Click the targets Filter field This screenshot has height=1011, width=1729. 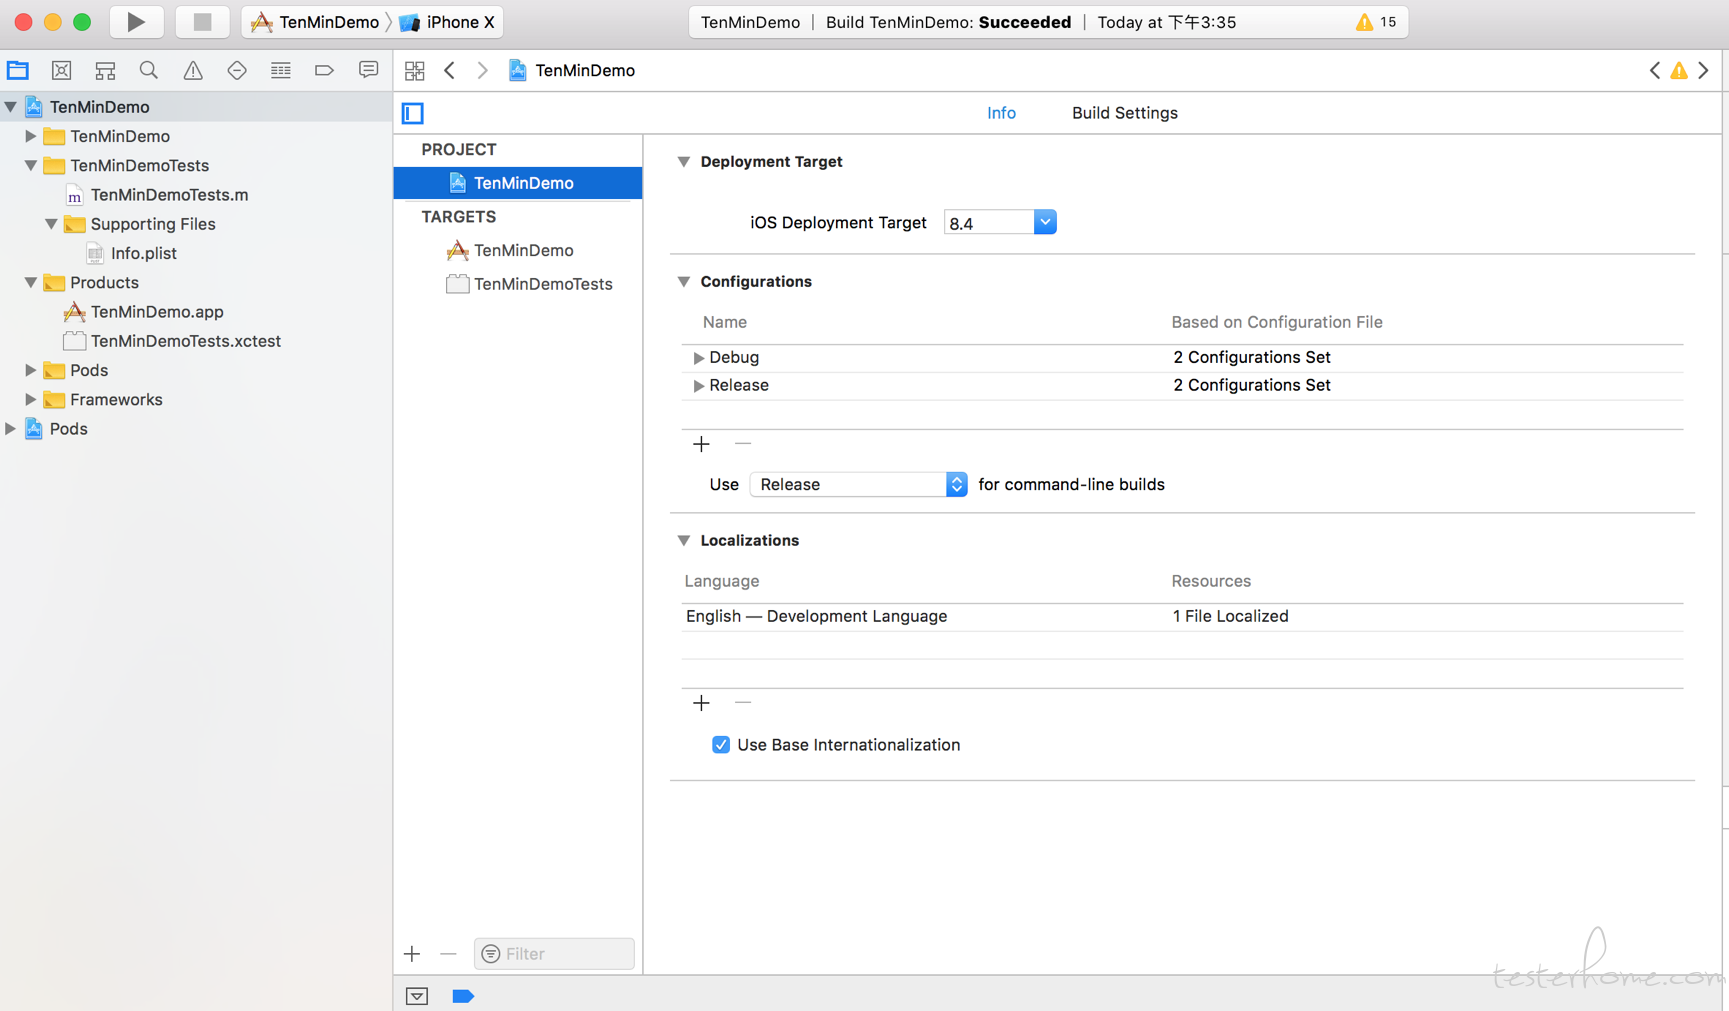tap(555, 954)
